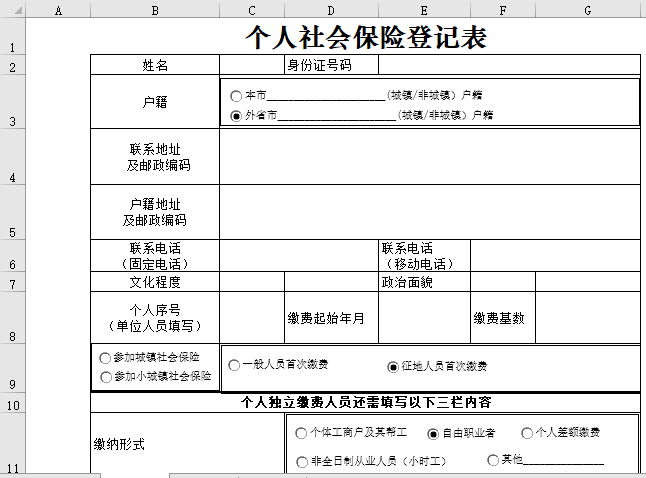
Task: Select the 其他 radio option
Action: (x=492, y=460)
